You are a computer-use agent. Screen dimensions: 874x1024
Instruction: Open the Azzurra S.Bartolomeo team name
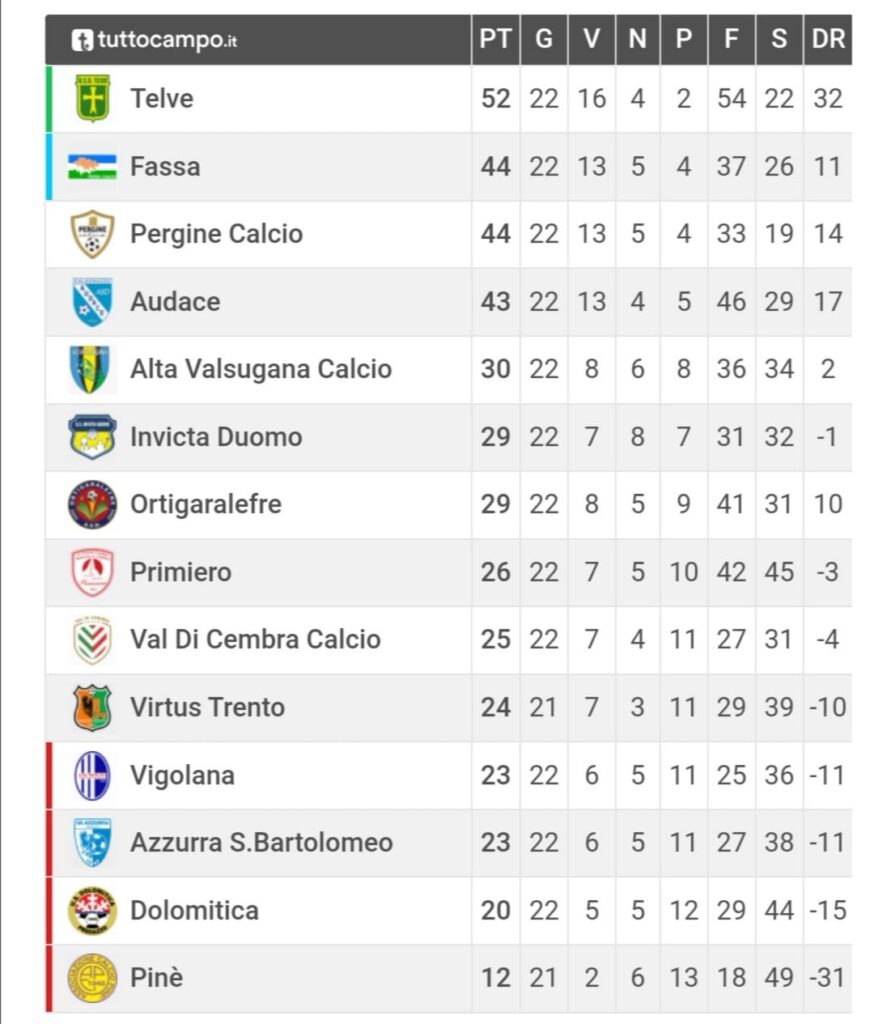(261, 842)
